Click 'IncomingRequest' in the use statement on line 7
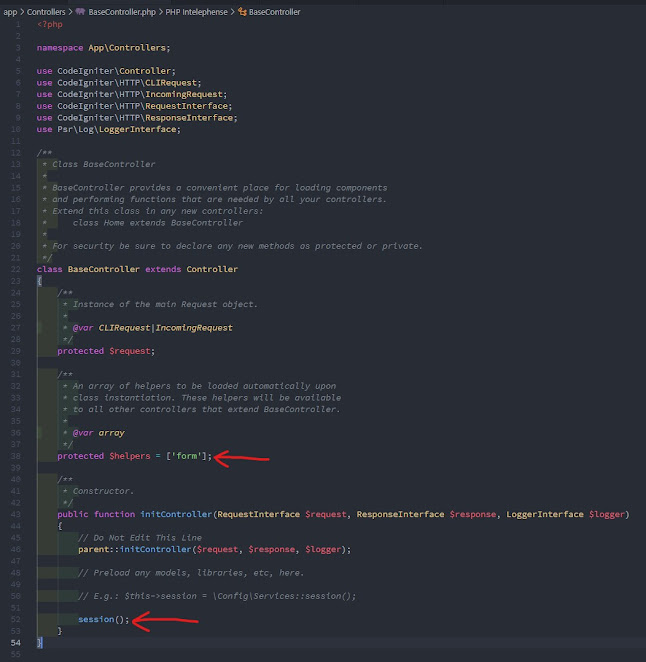 [x=184, y=95]
